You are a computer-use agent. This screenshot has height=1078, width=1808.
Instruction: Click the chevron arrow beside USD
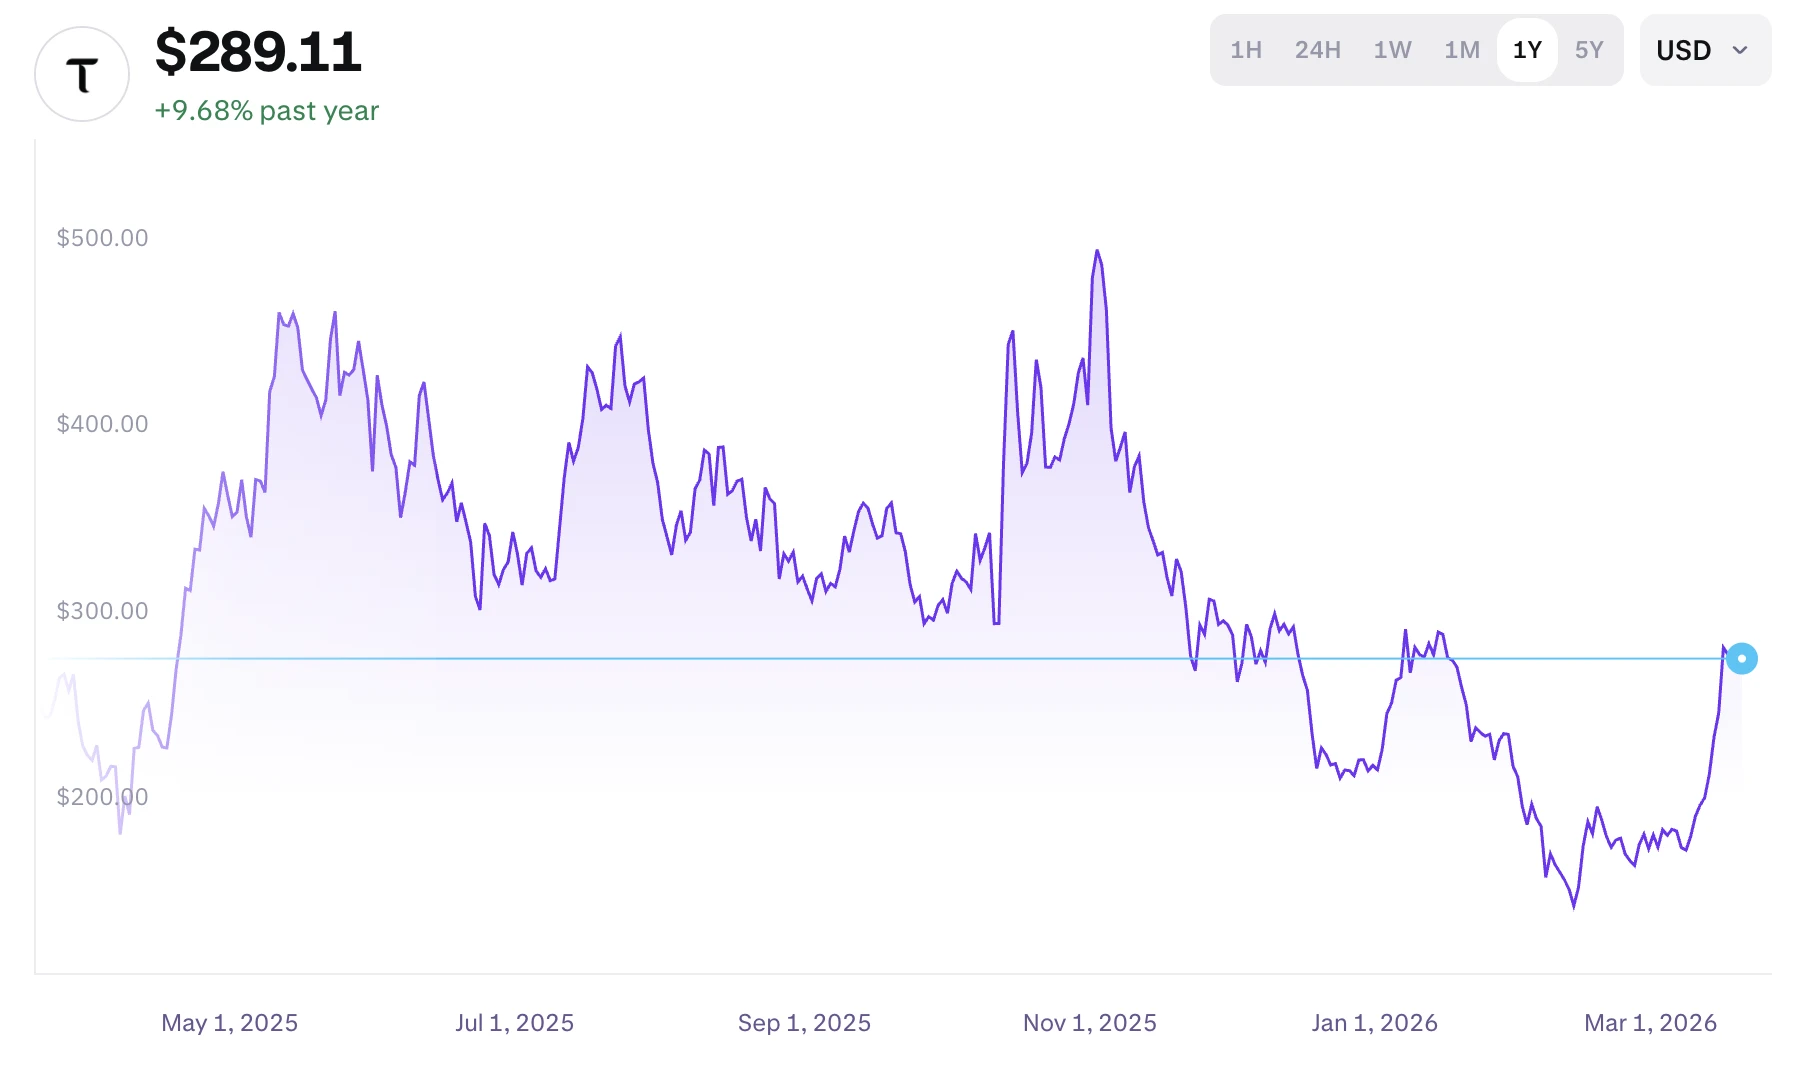(x=1740, y=50)
